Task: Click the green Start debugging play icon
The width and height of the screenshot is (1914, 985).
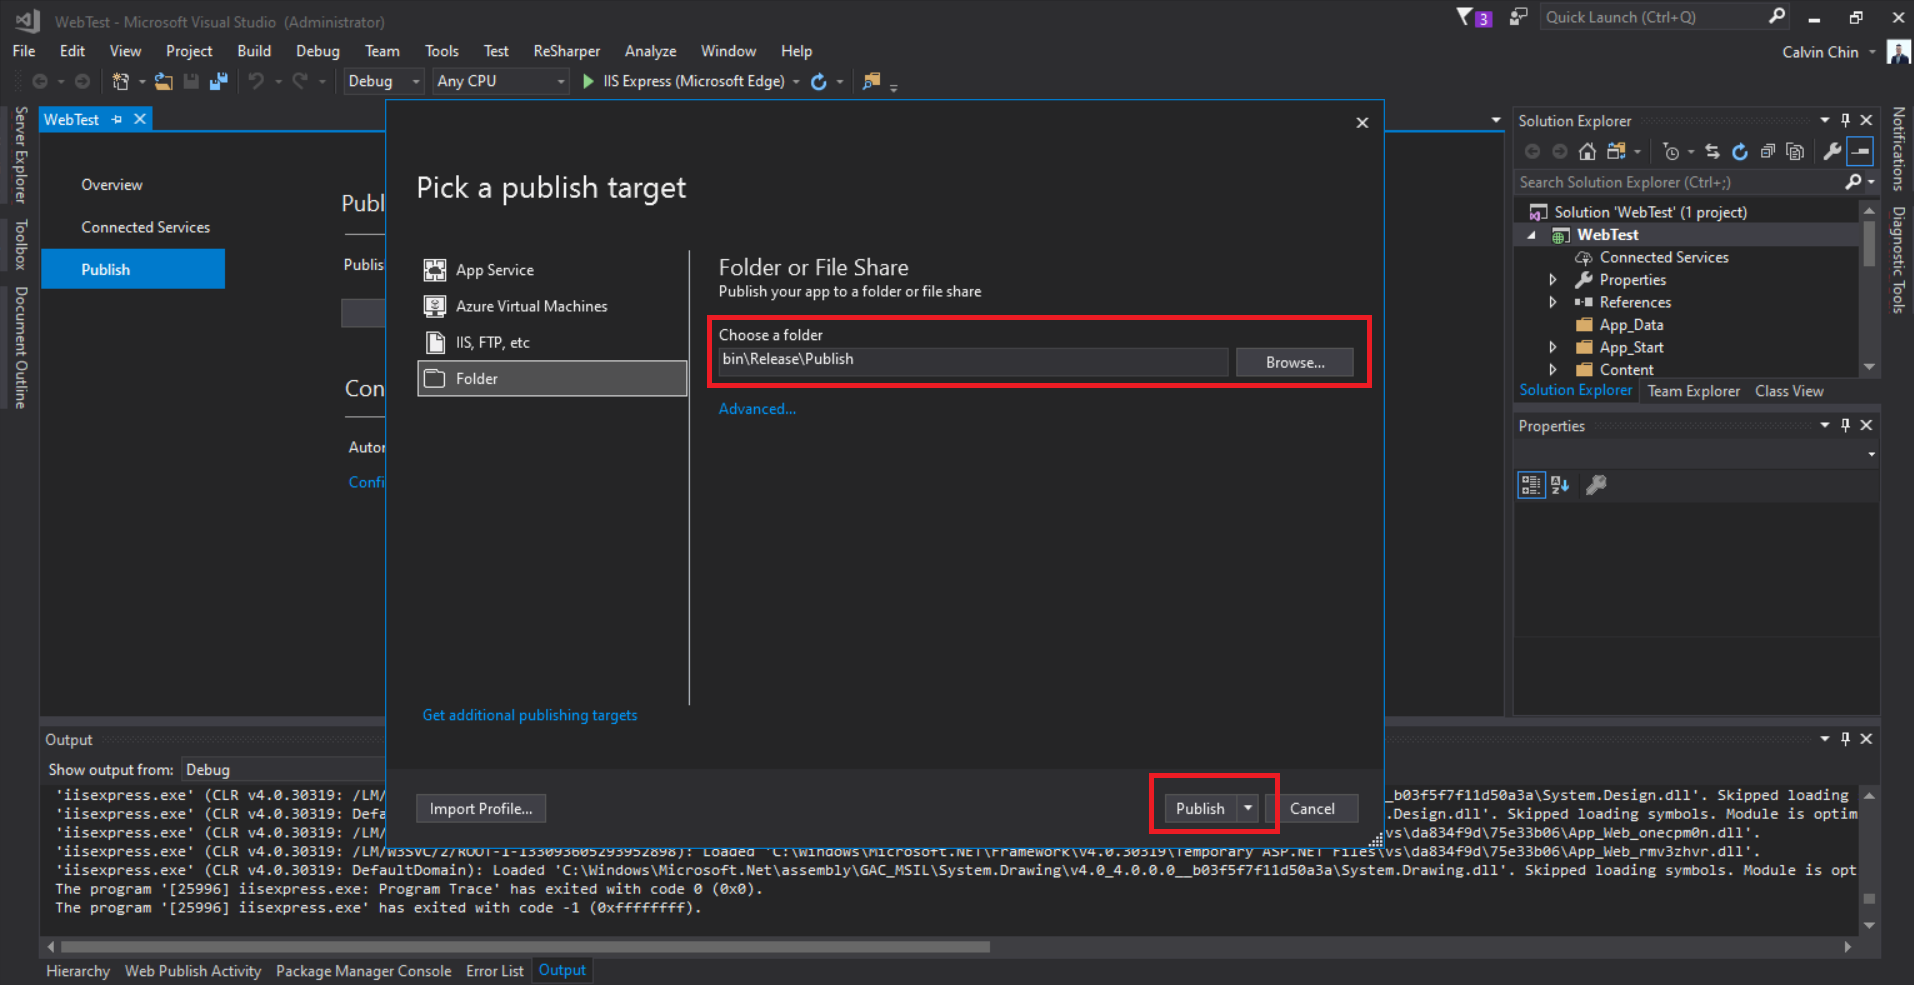Action: tap(588, 81)
